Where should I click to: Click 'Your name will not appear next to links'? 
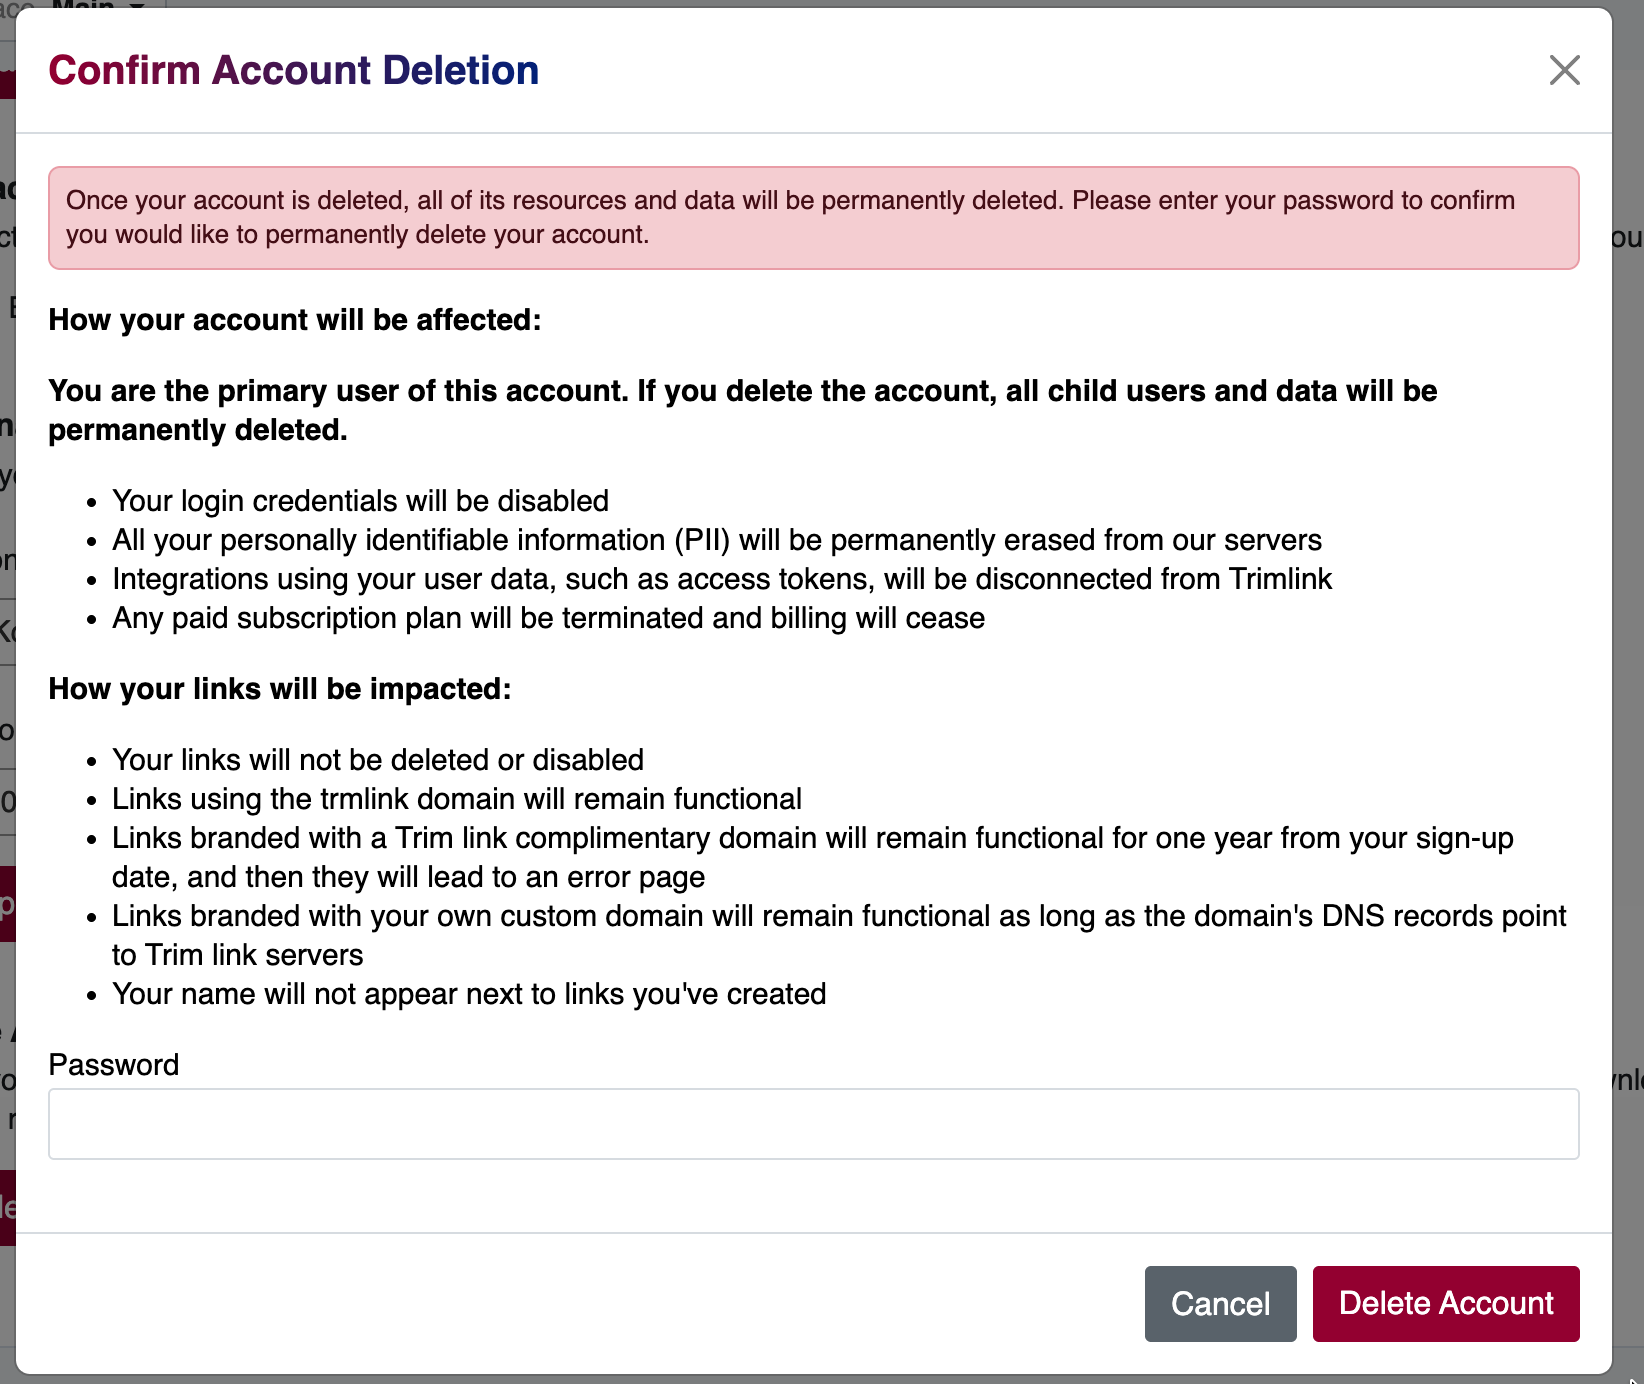pos(469,994)
